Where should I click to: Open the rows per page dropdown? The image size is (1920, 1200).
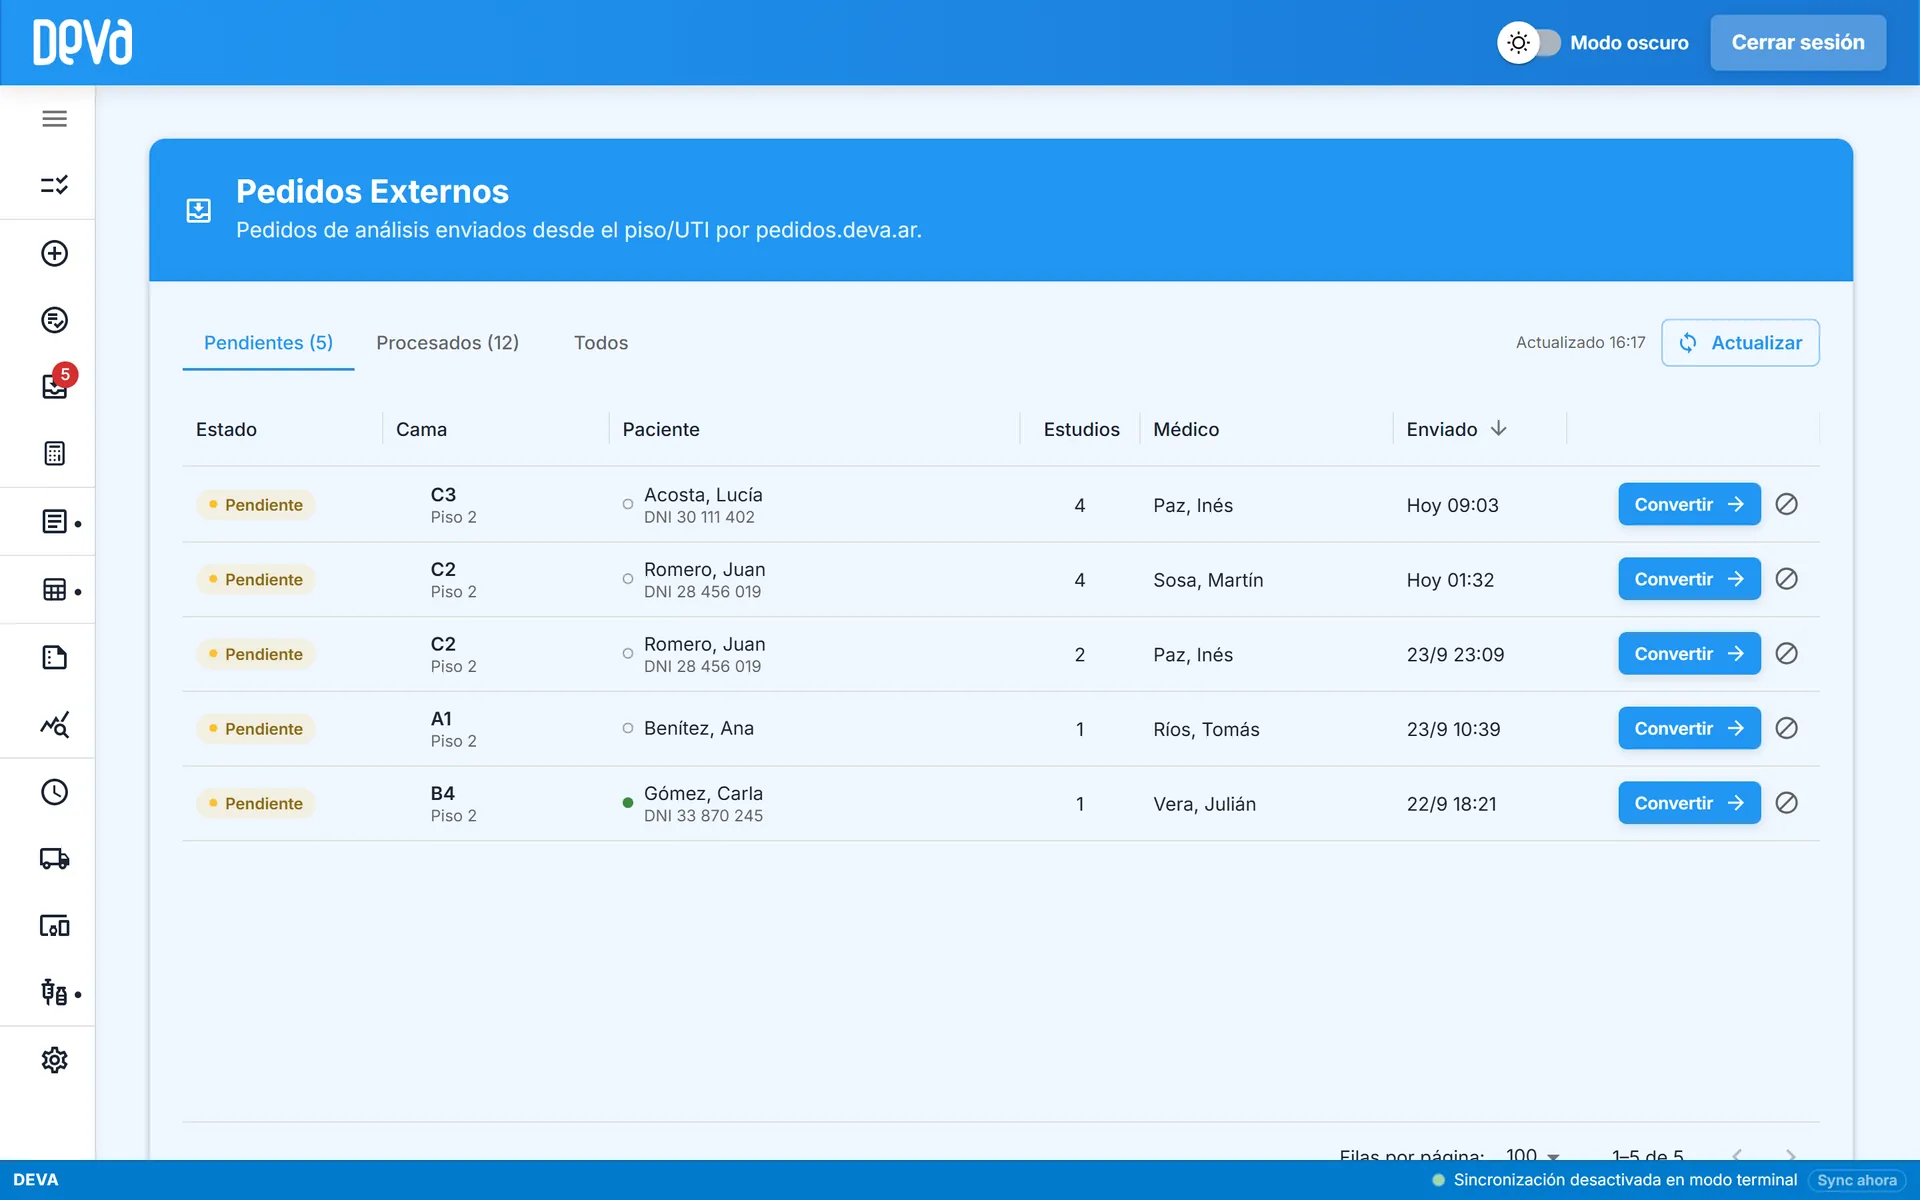coord(1532,1155)
